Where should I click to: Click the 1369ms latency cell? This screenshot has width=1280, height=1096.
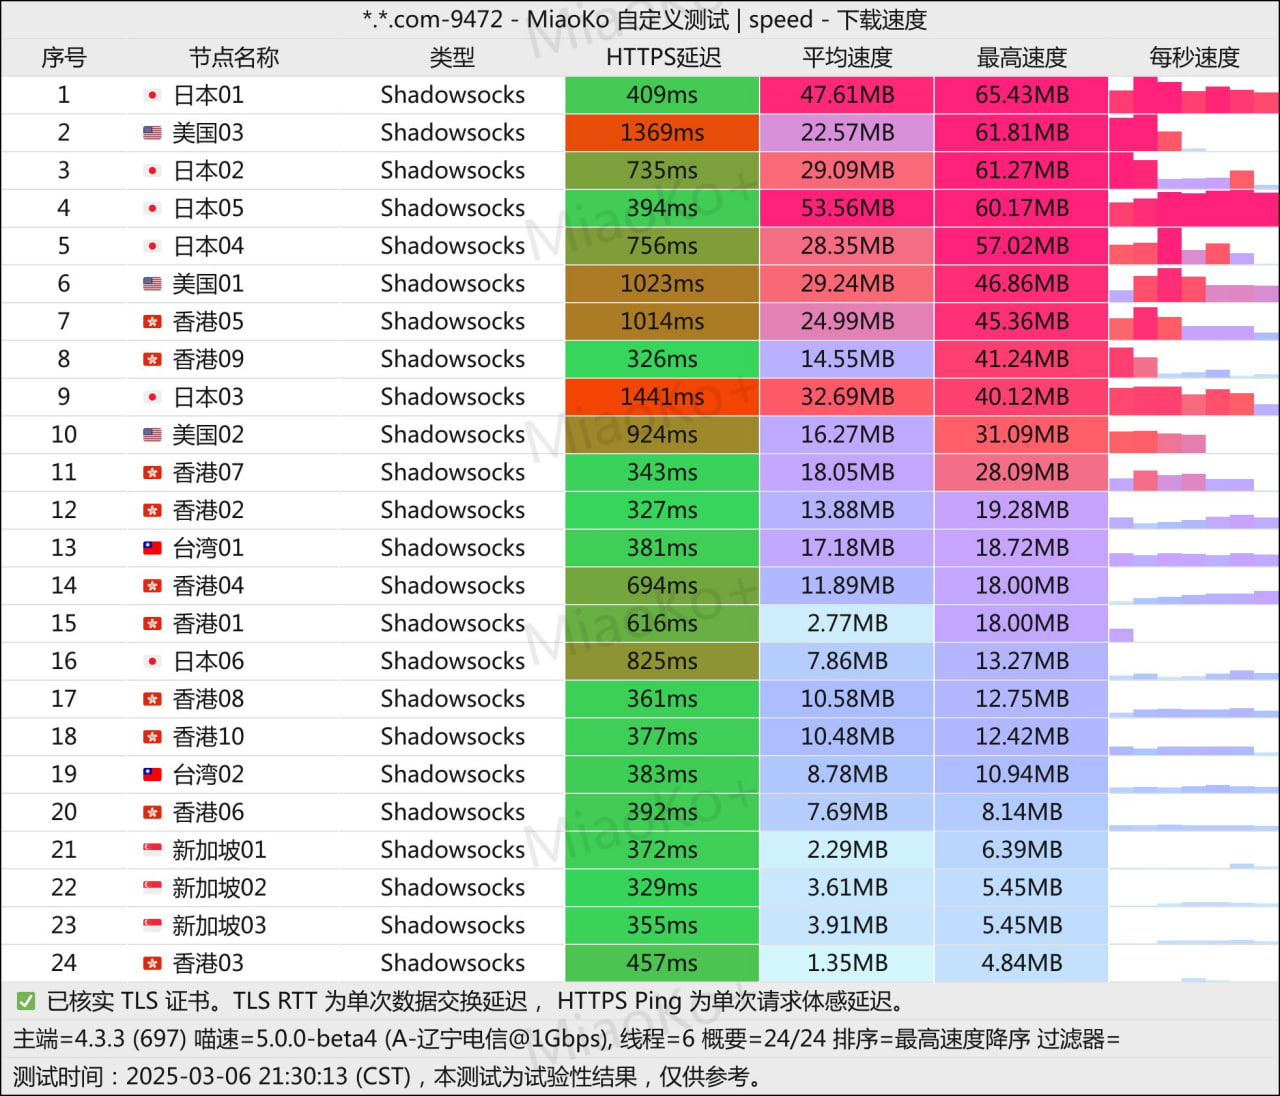(x=662, y=133)
